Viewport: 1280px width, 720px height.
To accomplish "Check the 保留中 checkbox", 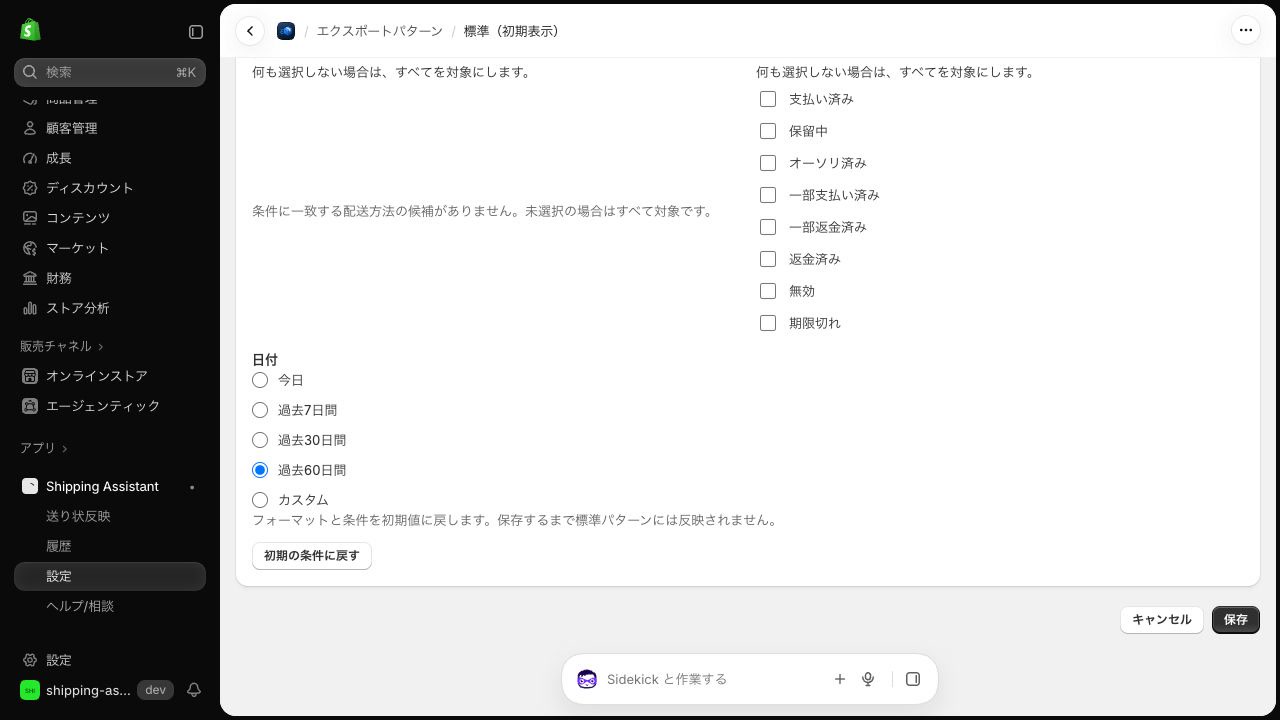I will coord(768,131).
